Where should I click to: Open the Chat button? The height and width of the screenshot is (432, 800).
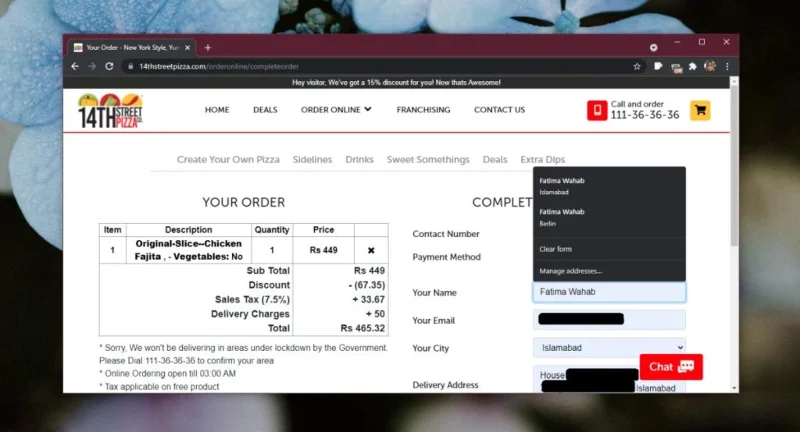click(671, 367)
